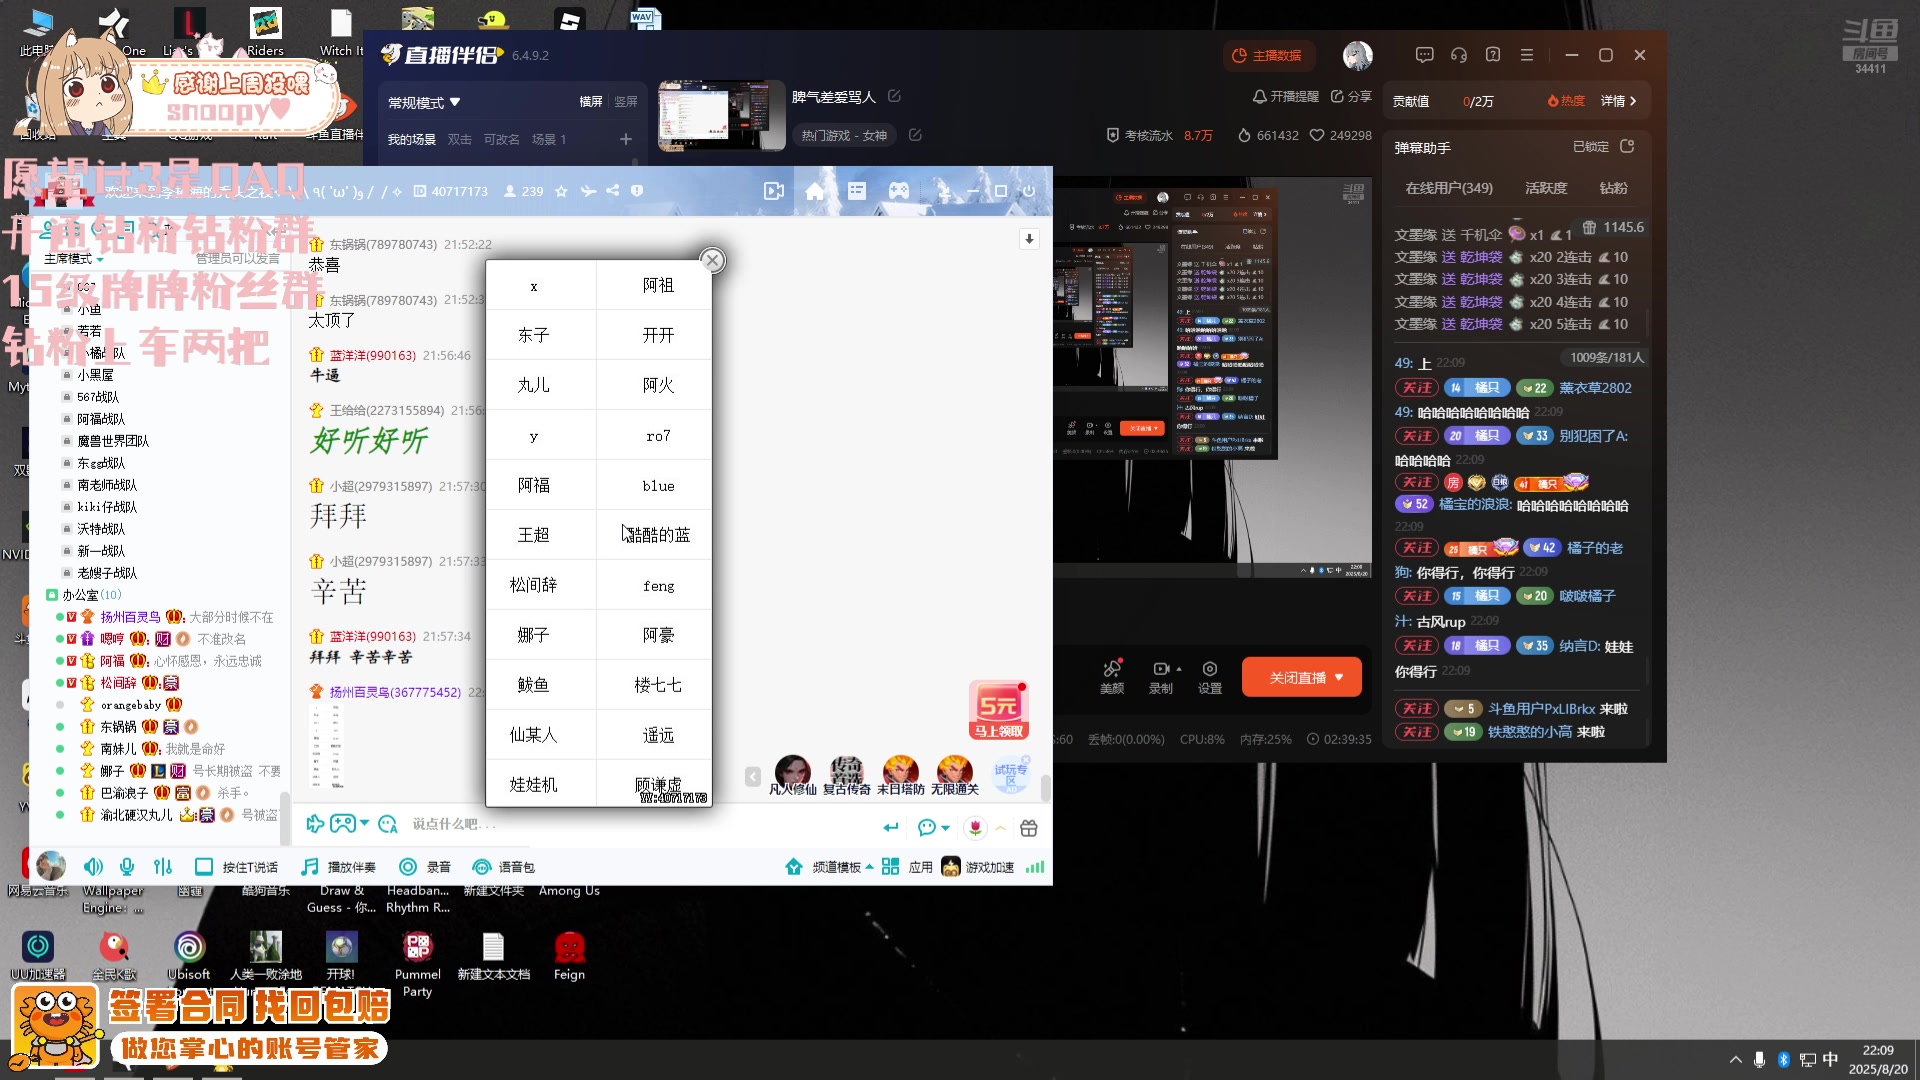Open 主播数据 streamer data button
This screenshot has width=1920, height=1080.
(1267, 55)
